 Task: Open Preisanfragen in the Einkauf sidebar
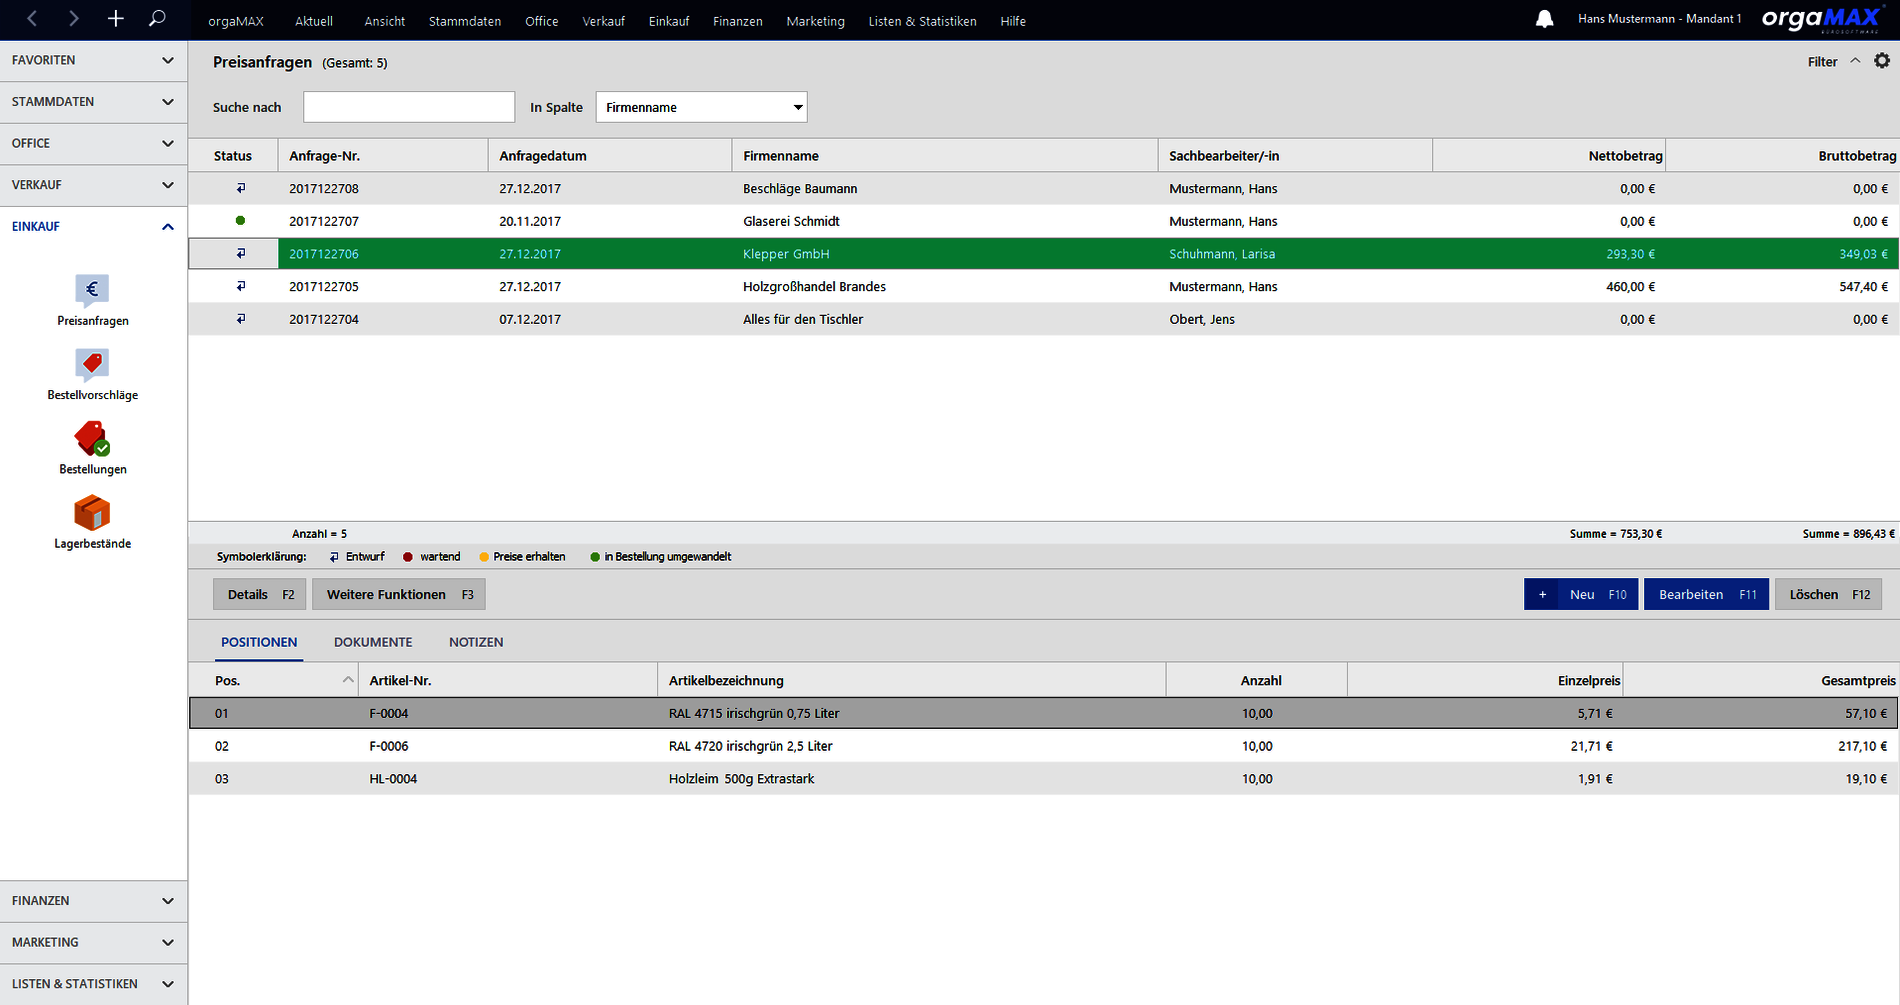93,300
